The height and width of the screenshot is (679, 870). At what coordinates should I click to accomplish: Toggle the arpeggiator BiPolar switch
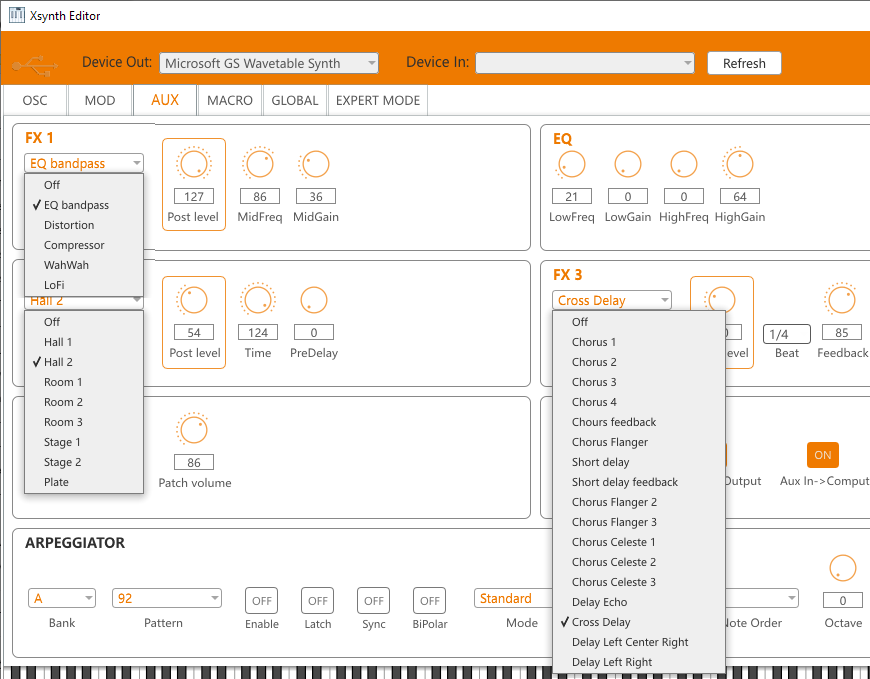click(x=429, y=601)
